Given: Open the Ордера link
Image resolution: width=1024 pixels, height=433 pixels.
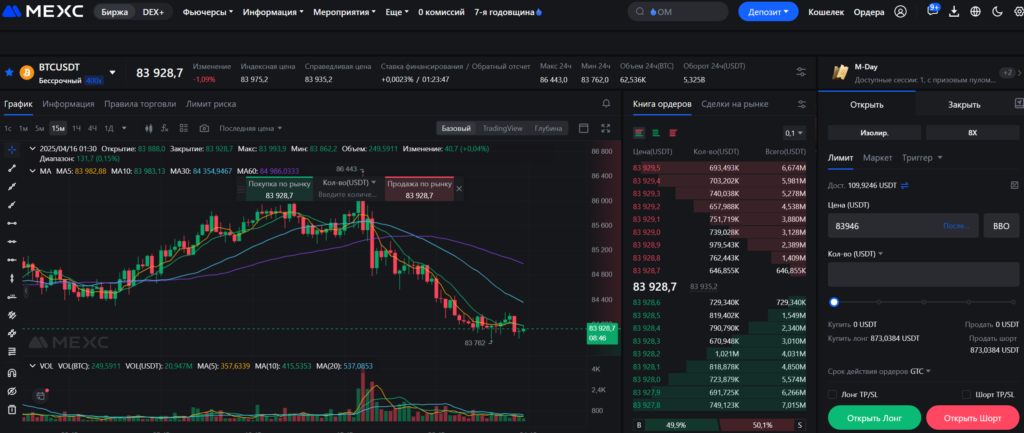Looking at the screenshot, I should tap(869, 12).
